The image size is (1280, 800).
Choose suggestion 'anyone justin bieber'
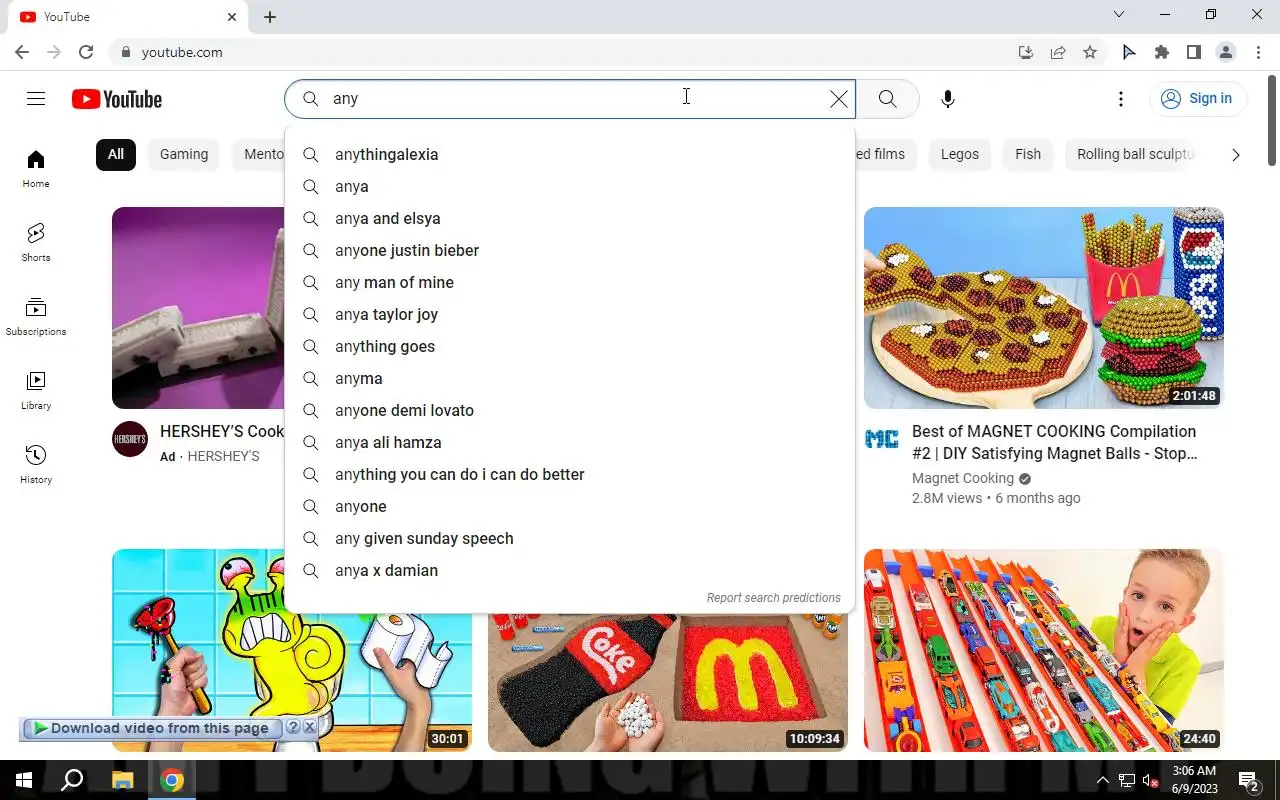click(x=570, y=250)
